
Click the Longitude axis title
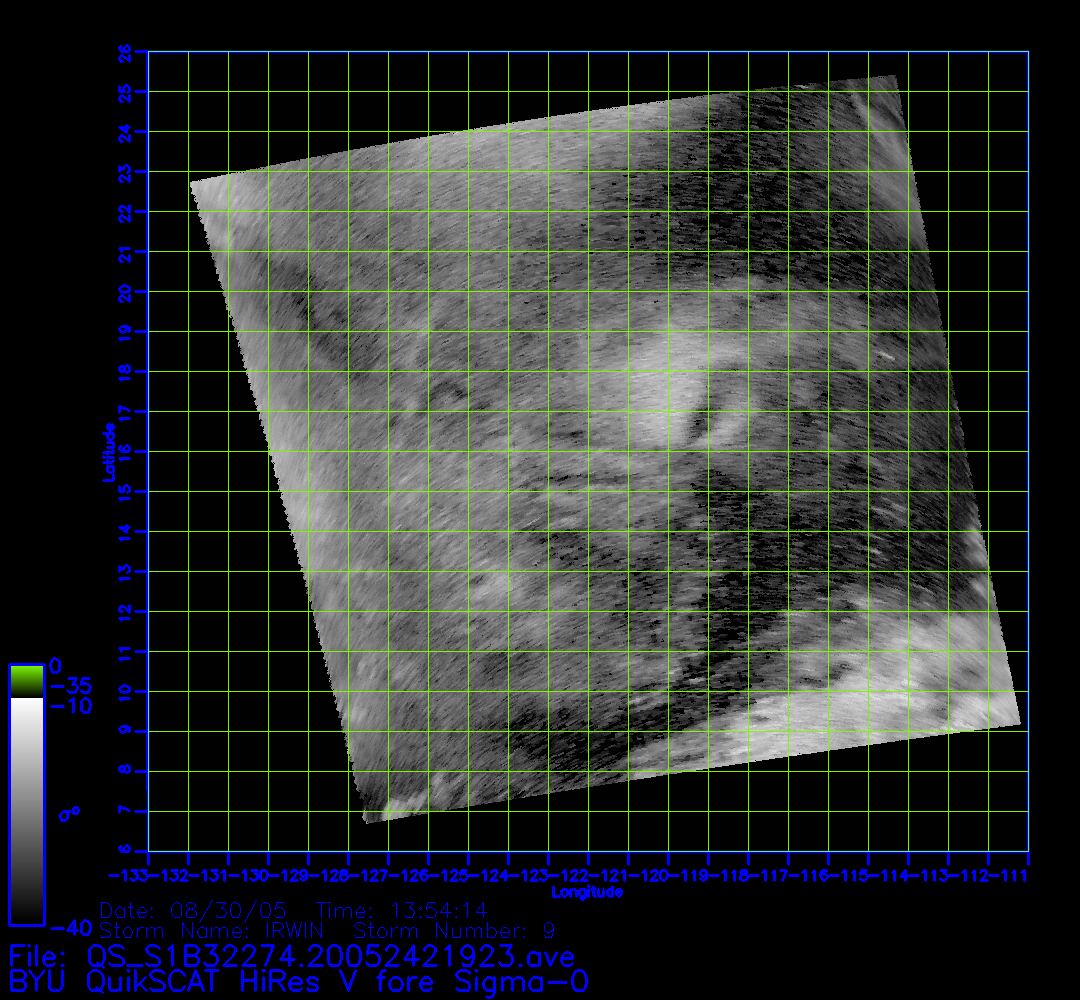tap(587, 892)
